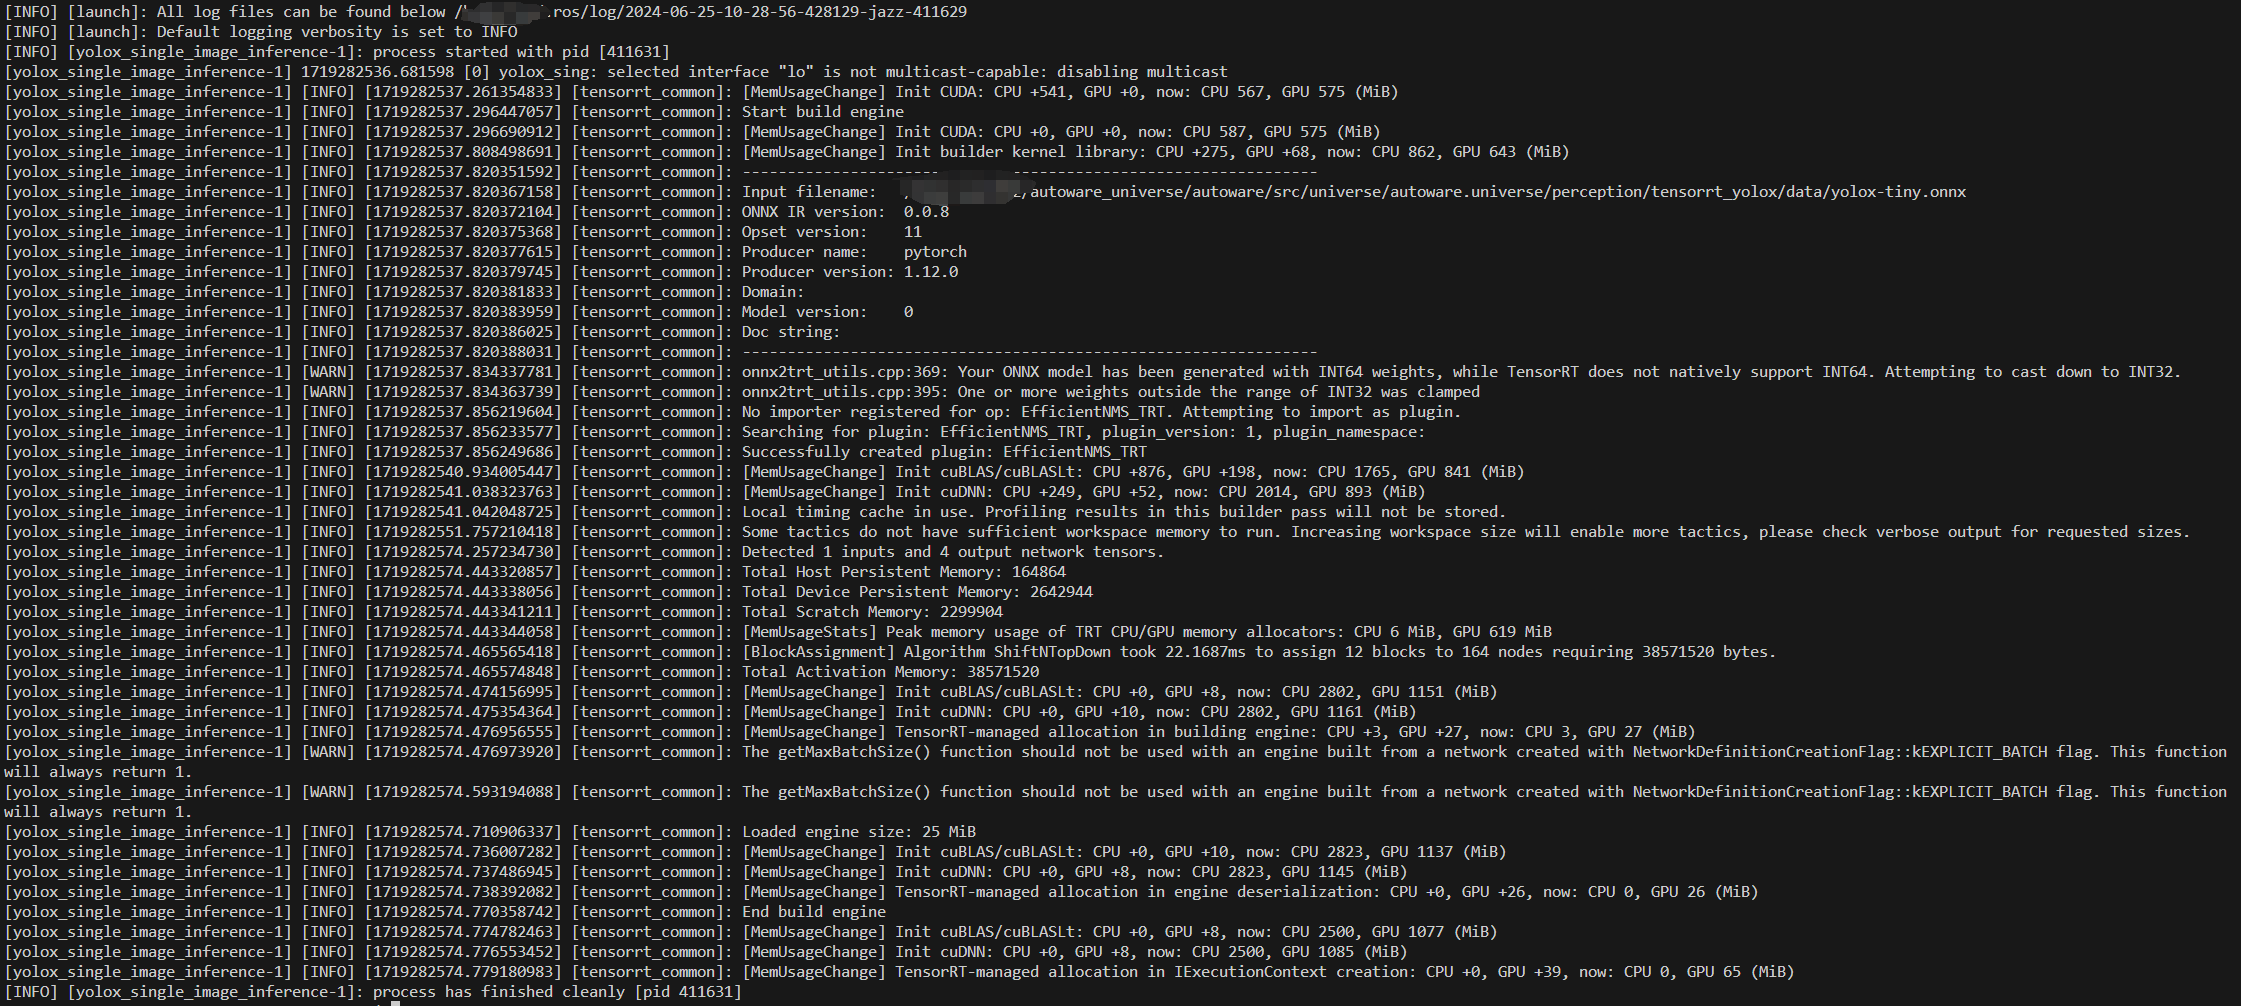Click 'TensorRT-managed allocation in engine deserialization' line

882,892
